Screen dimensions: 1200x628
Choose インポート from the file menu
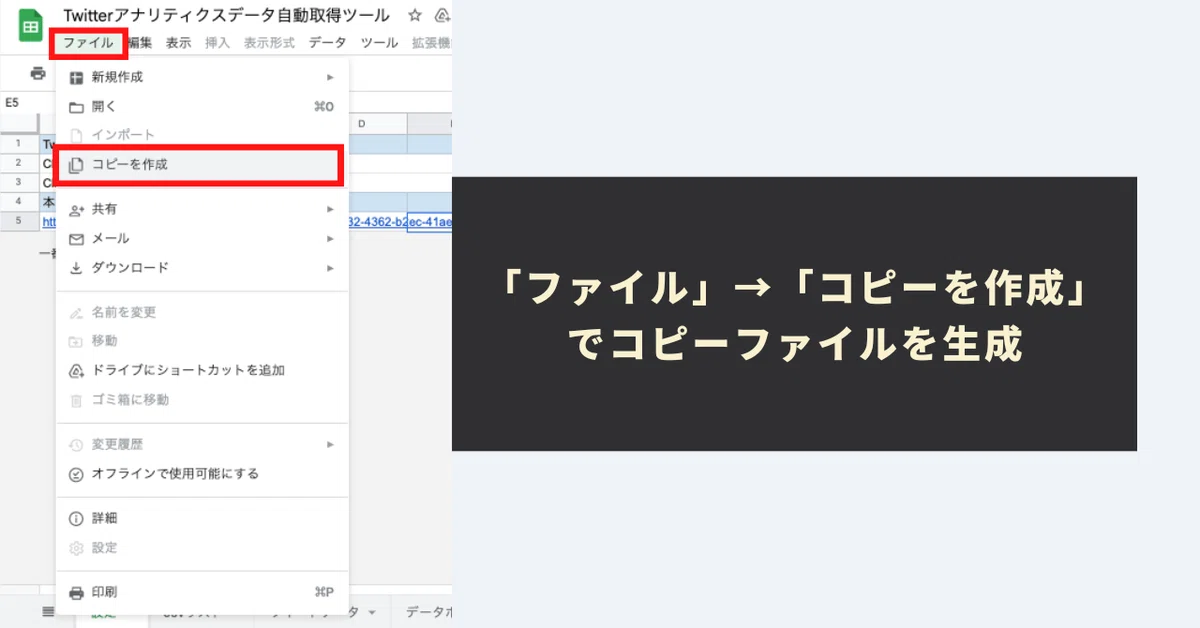click(x=202, y=135)
